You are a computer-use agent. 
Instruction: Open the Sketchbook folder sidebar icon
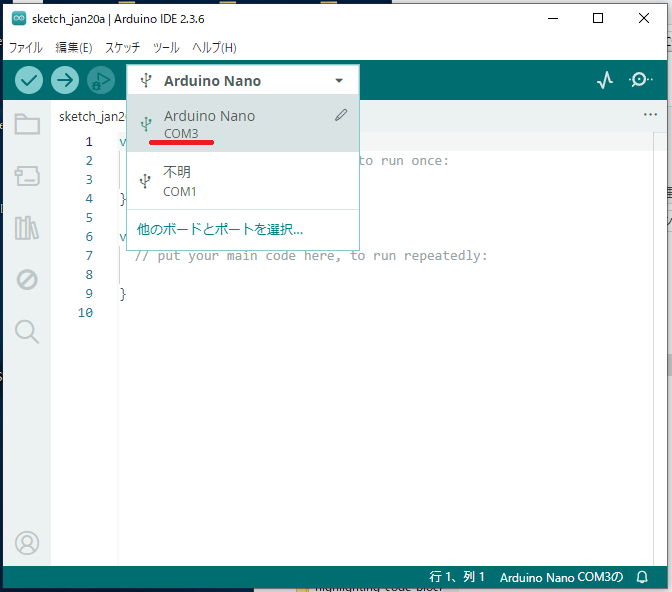pyautogui.click(x=27, y=125)
